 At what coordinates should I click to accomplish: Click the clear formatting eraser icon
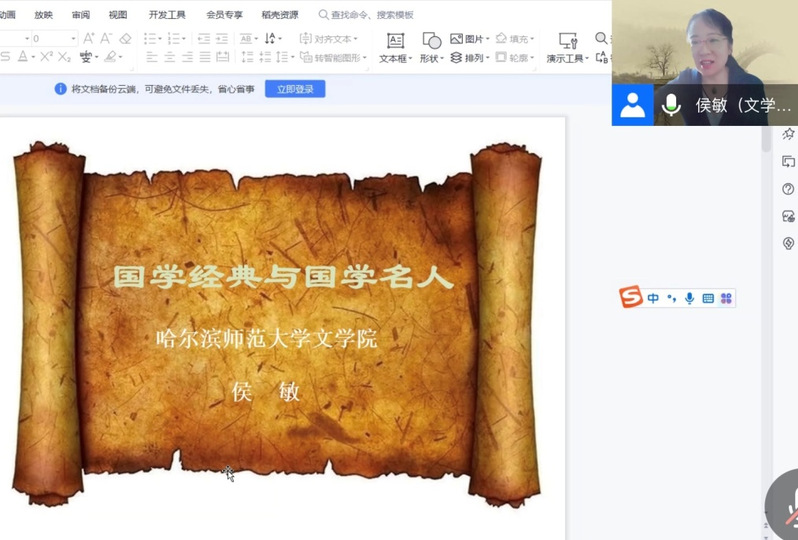click(x=126, y=39)
